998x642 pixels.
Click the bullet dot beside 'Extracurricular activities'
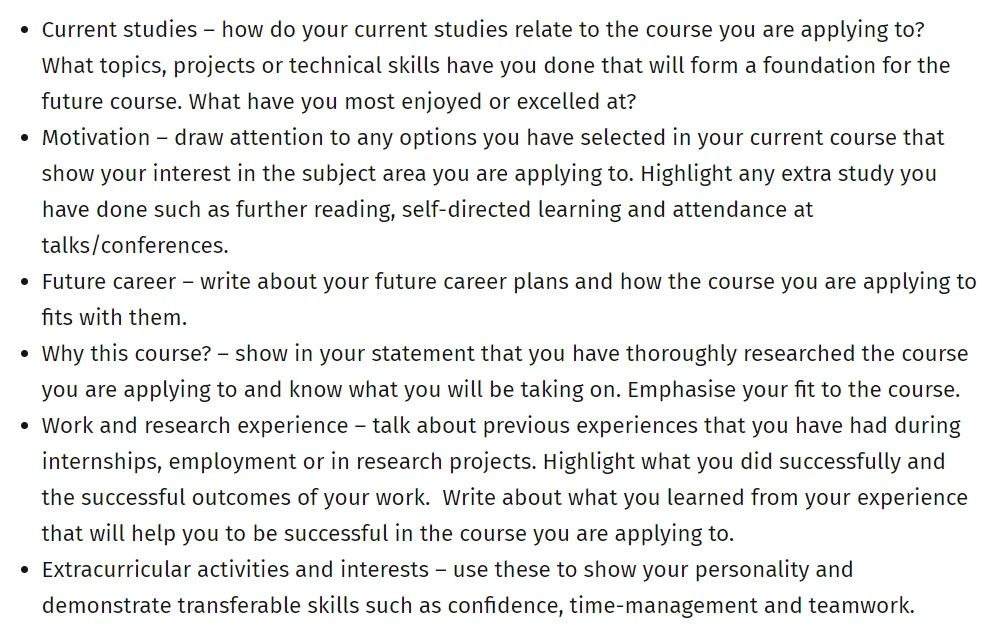24,570
